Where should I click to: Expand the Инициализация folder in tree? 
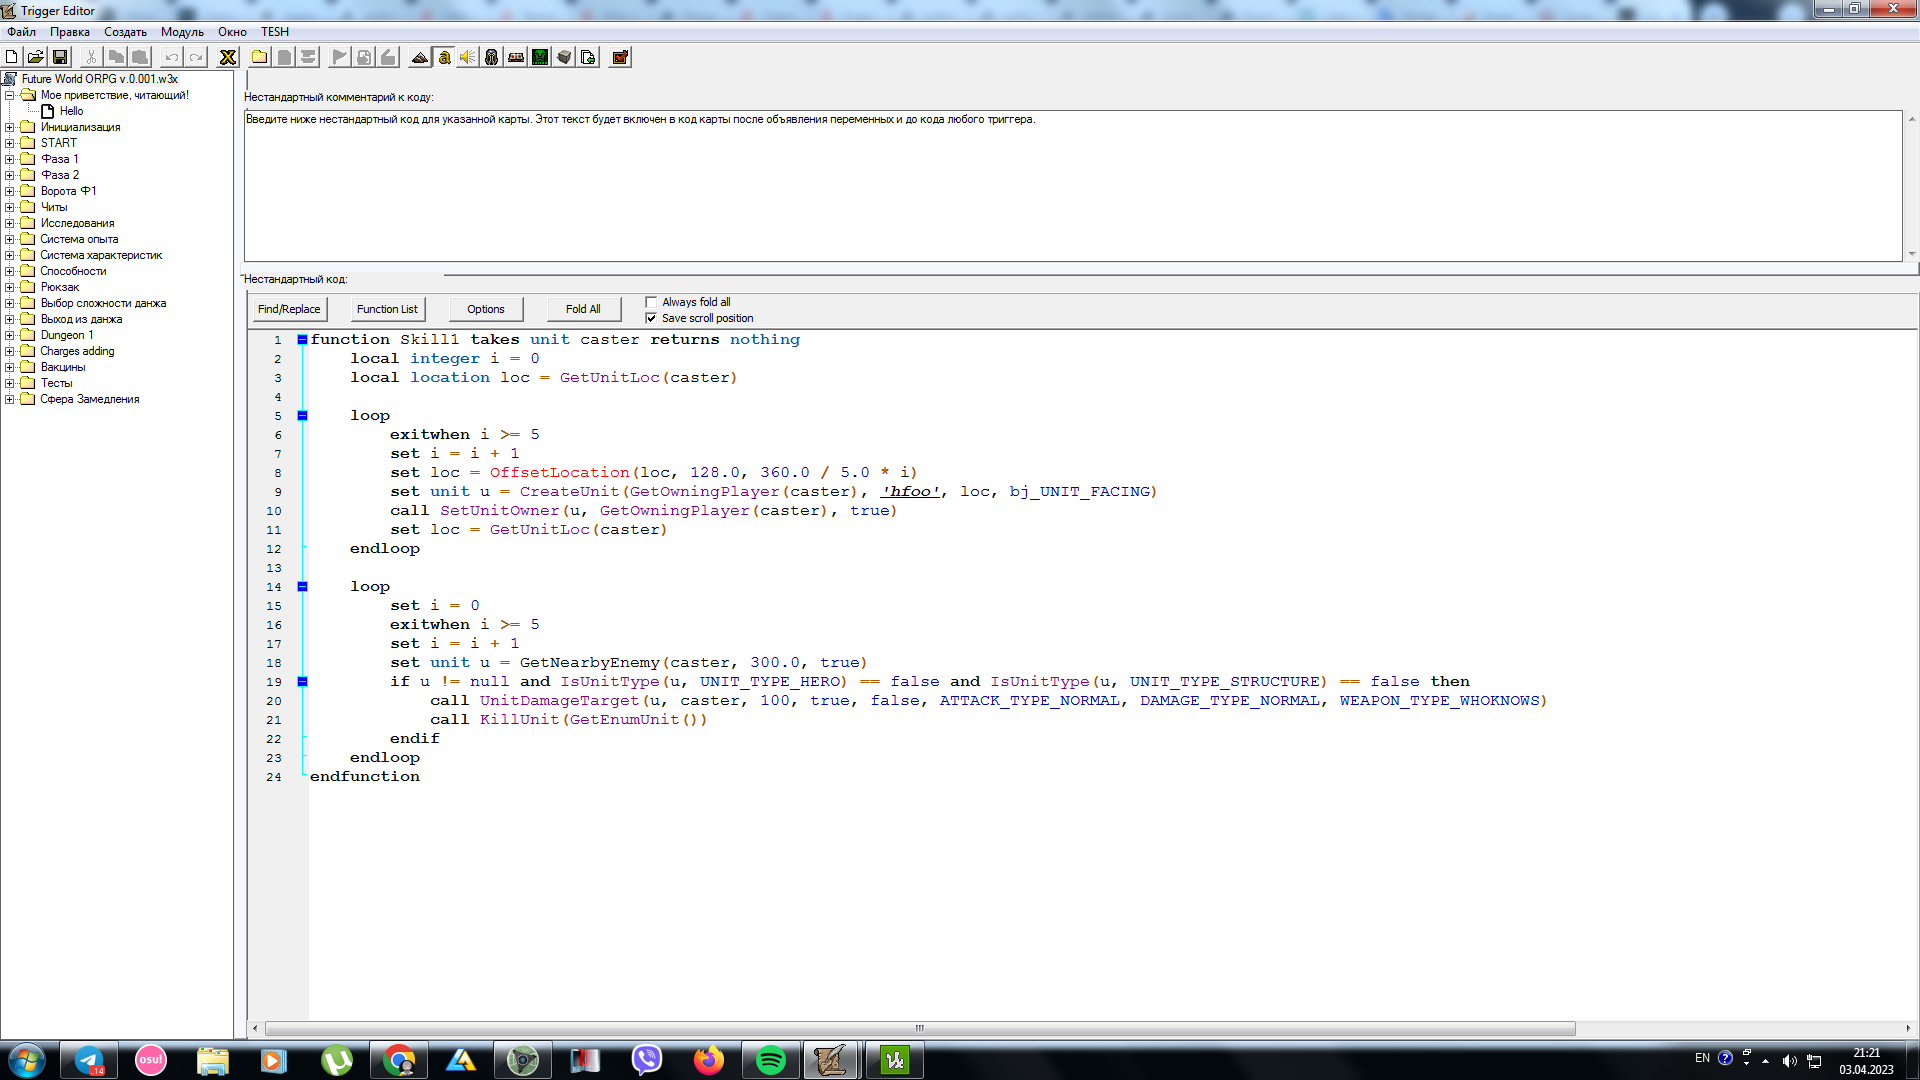tap(10, 127)
